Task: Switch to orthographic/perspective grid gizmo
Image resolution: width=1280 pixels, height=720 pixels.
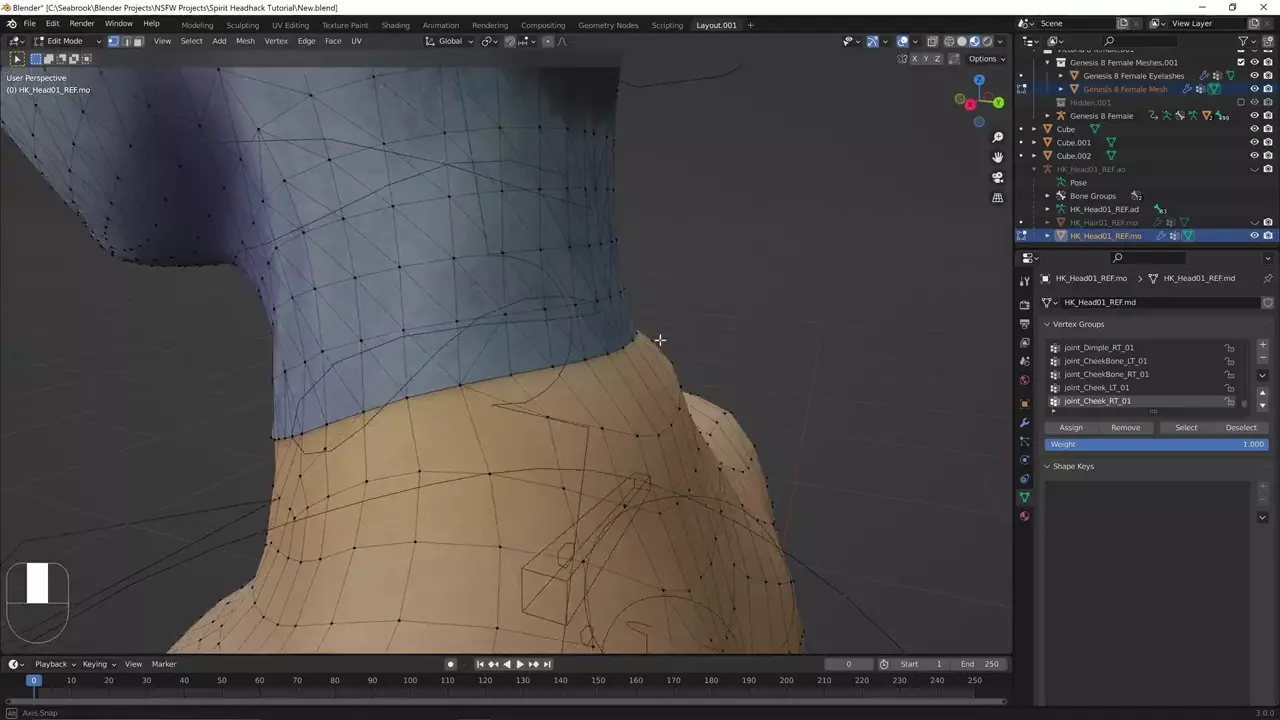Action: (x=997, y=198)
